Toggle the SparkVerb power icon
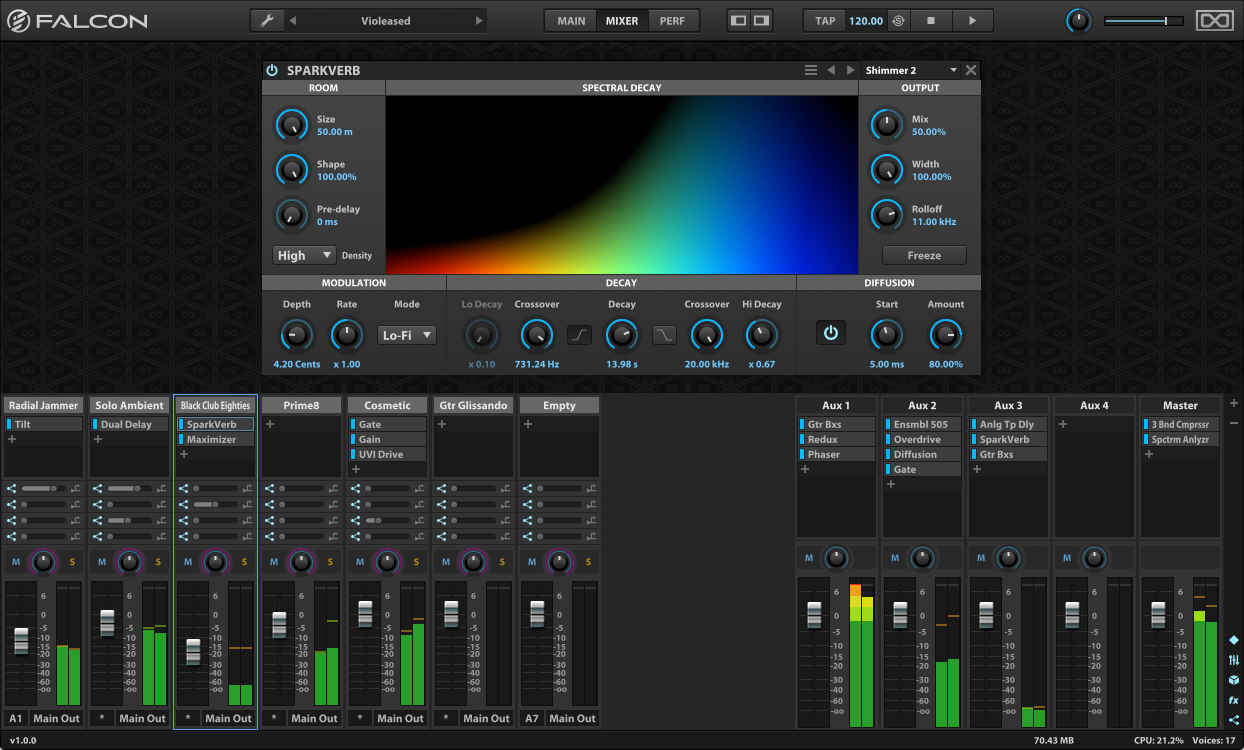Viewport: 1244px width, 750px height. pos(272,70)
